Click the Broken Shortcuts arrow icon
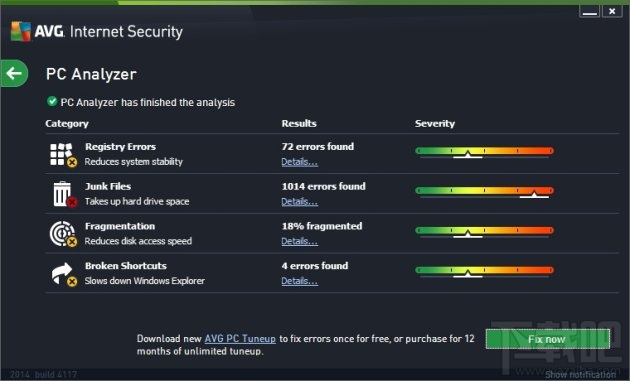The height and width of the screenshot is (381, 630). pyautogui.click(x=64, y=274)
